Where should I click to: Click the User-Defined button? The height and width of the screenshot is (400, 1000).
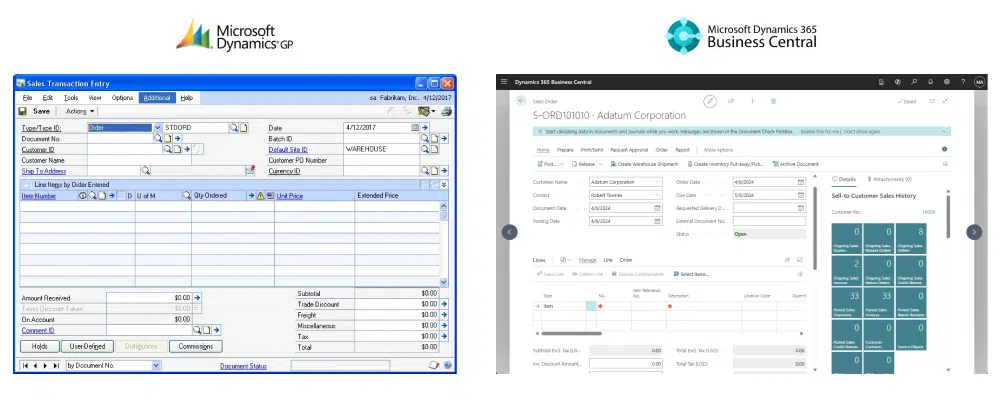(x=87, y=346)
